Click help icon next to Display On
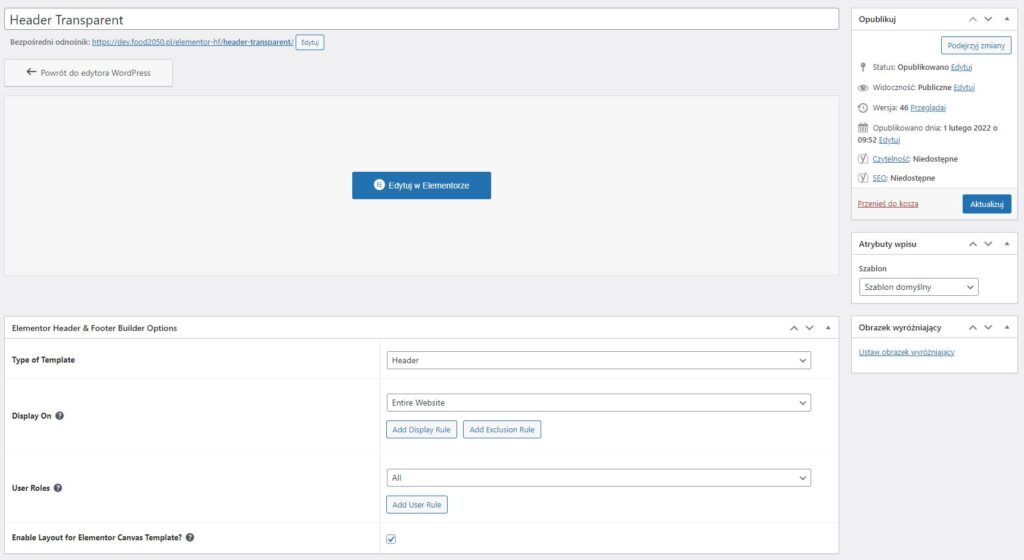The width and height of the screenshot is (1024, 560). (59, 416)
